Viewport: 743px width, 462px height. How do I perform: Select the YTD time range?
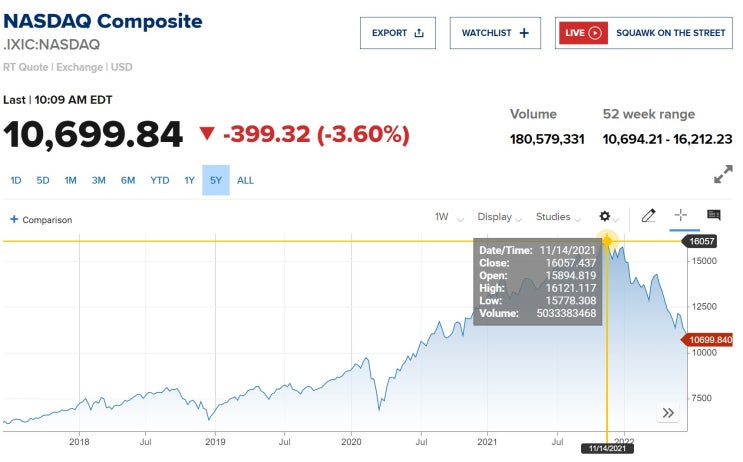(x=159, y=180)
